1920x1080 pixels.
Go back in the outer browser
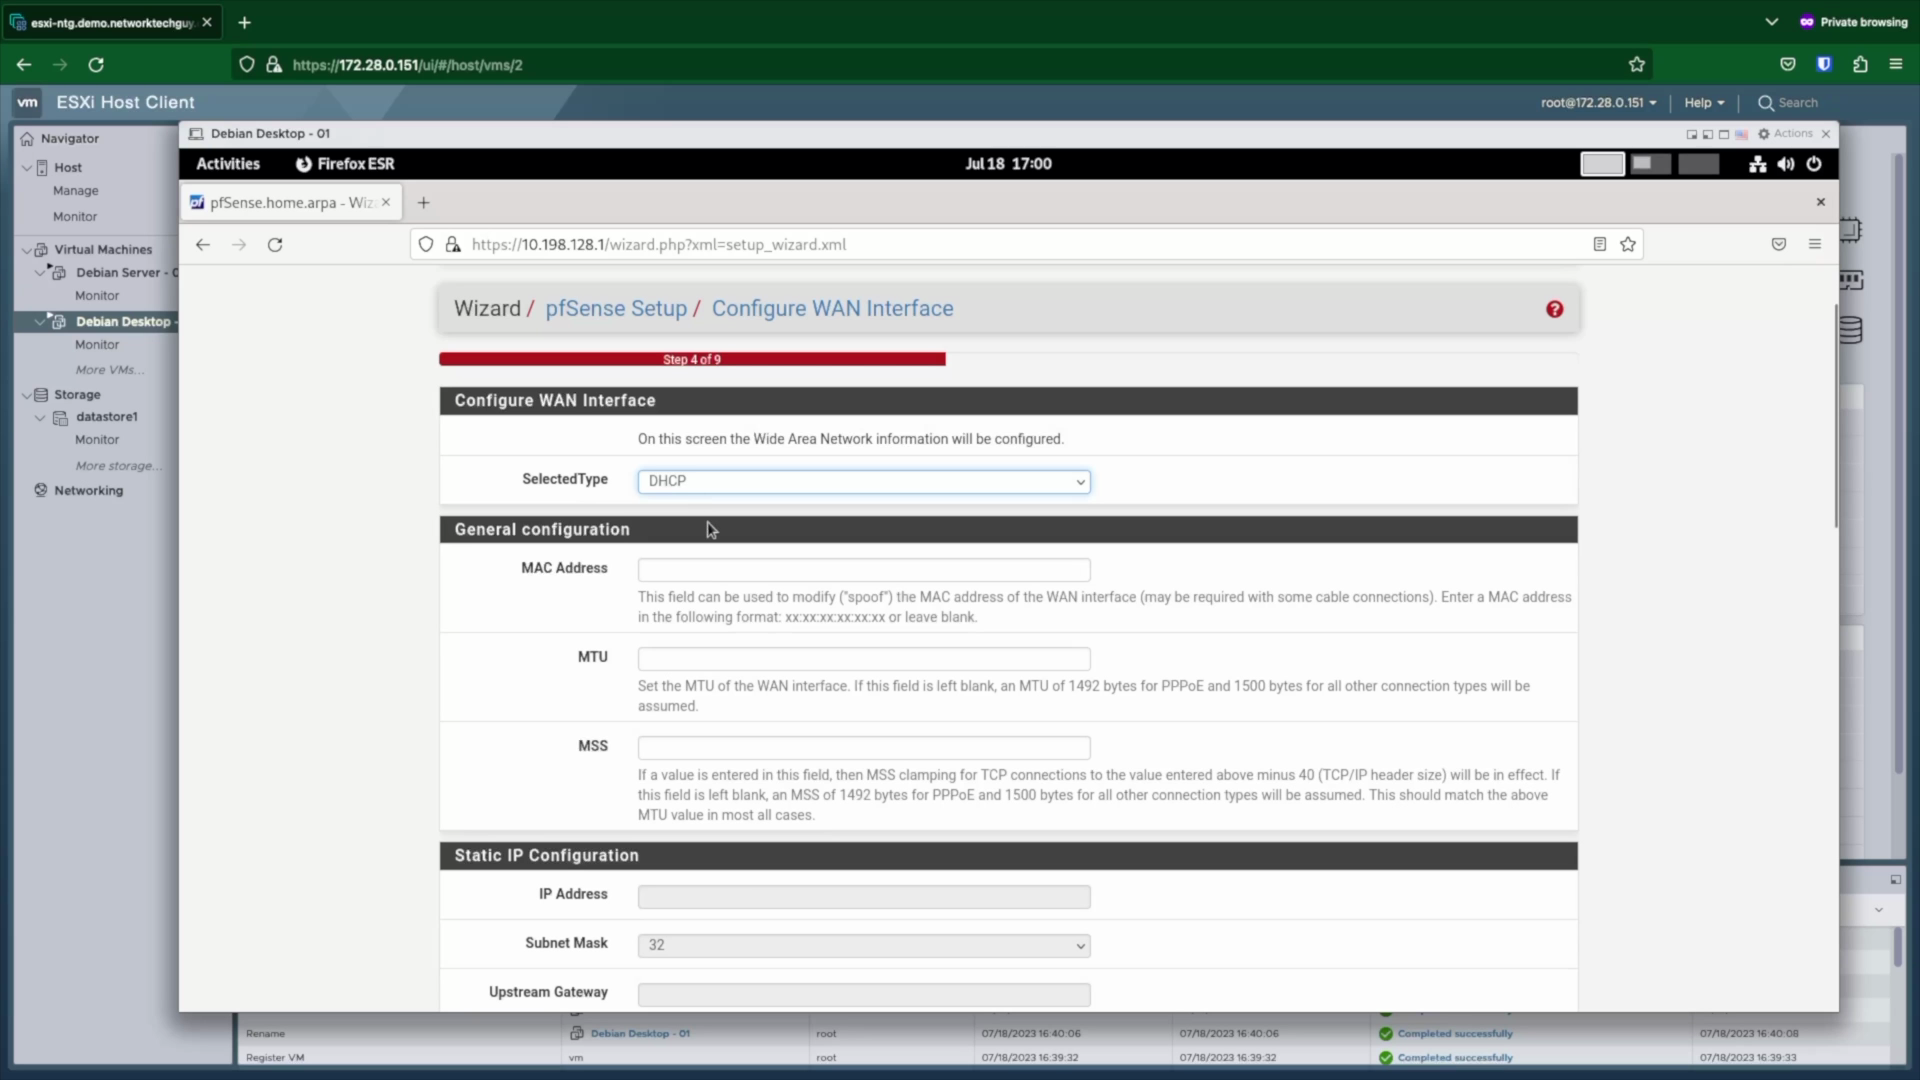tap(24, 65)
